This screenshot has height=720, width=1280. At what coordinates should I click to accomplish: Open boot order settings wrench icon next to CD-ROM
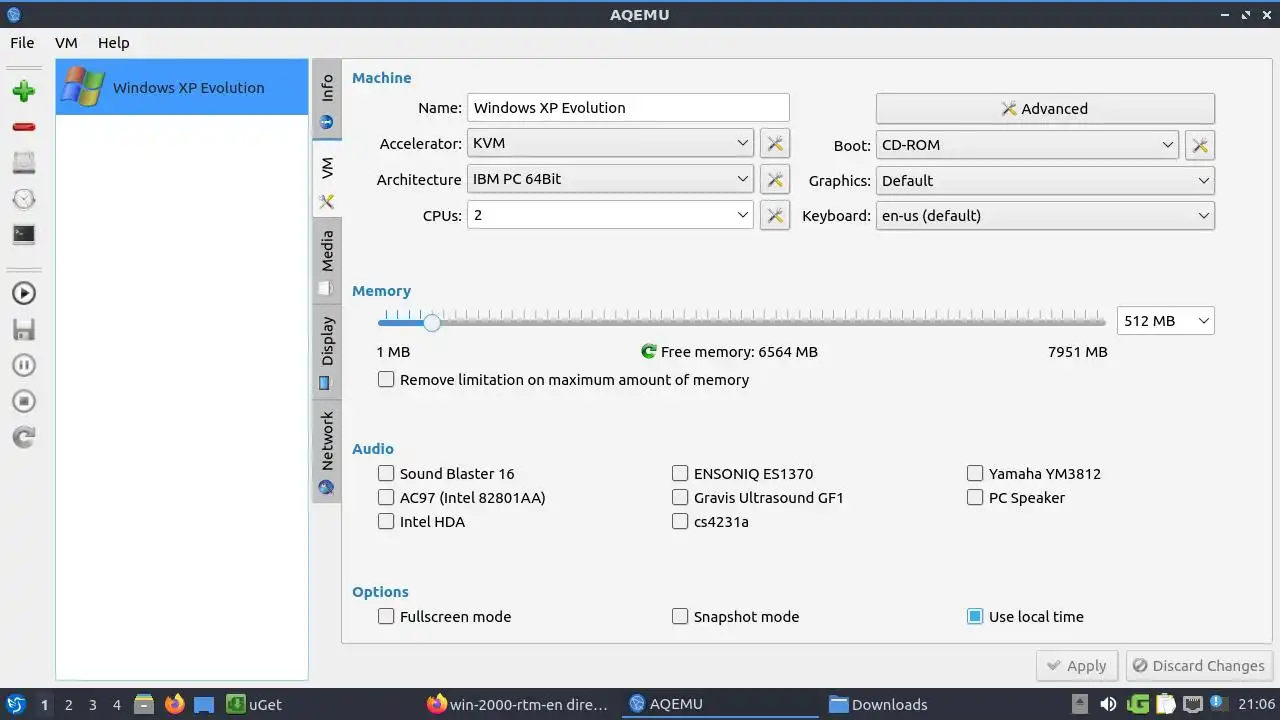tap(1199, 145)
